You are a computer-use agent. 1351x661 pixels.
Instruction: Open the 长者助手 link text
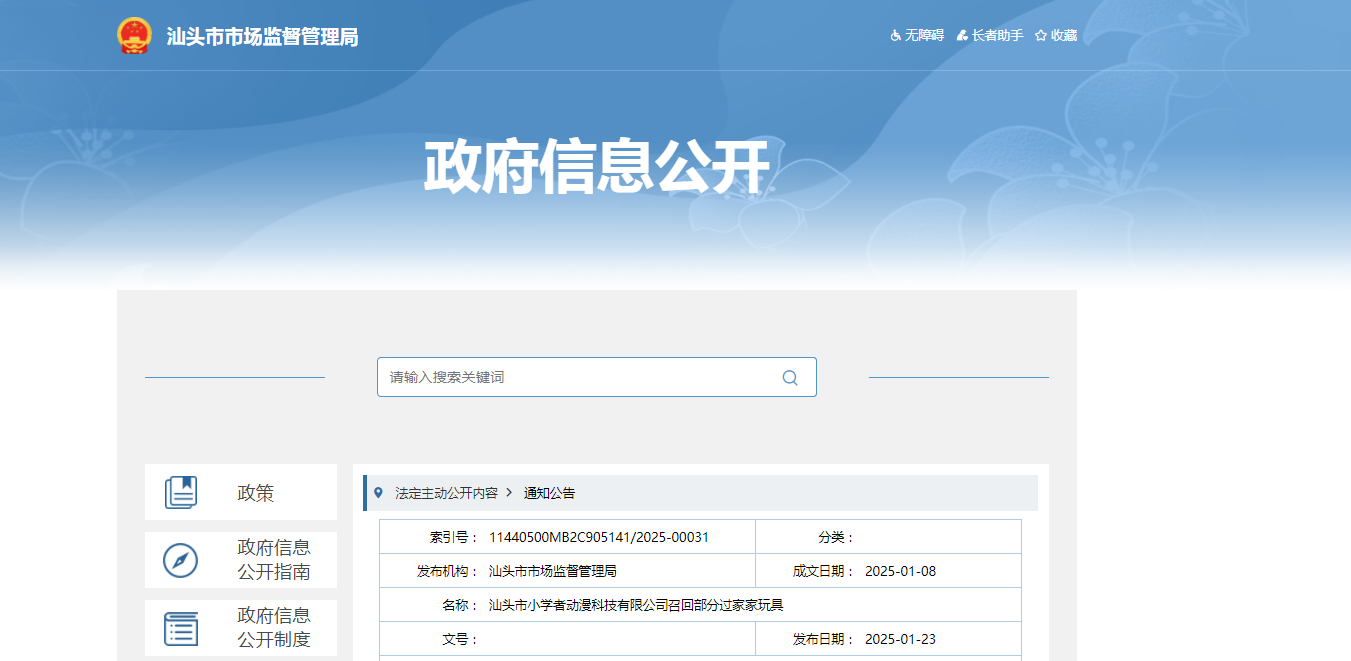coord(997,36)
